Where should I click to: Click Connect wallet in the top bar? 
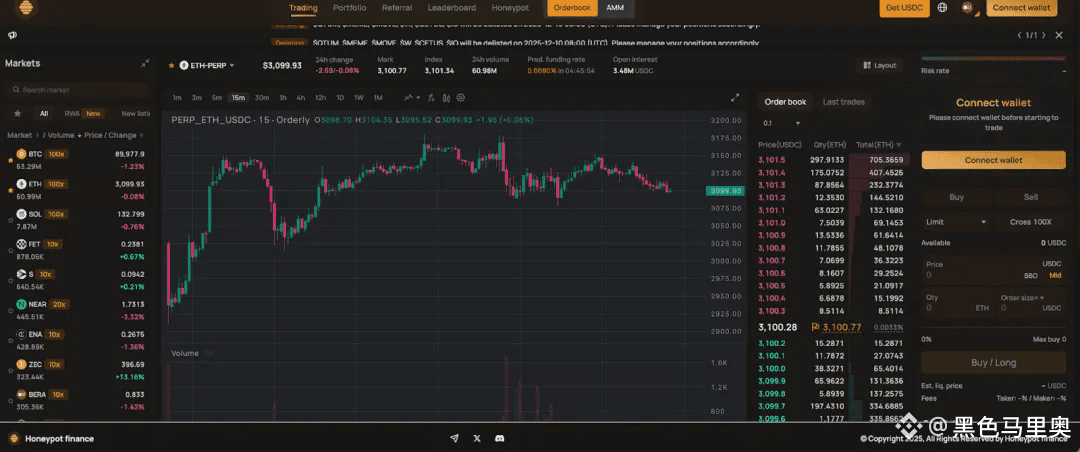pos(1021,8)
